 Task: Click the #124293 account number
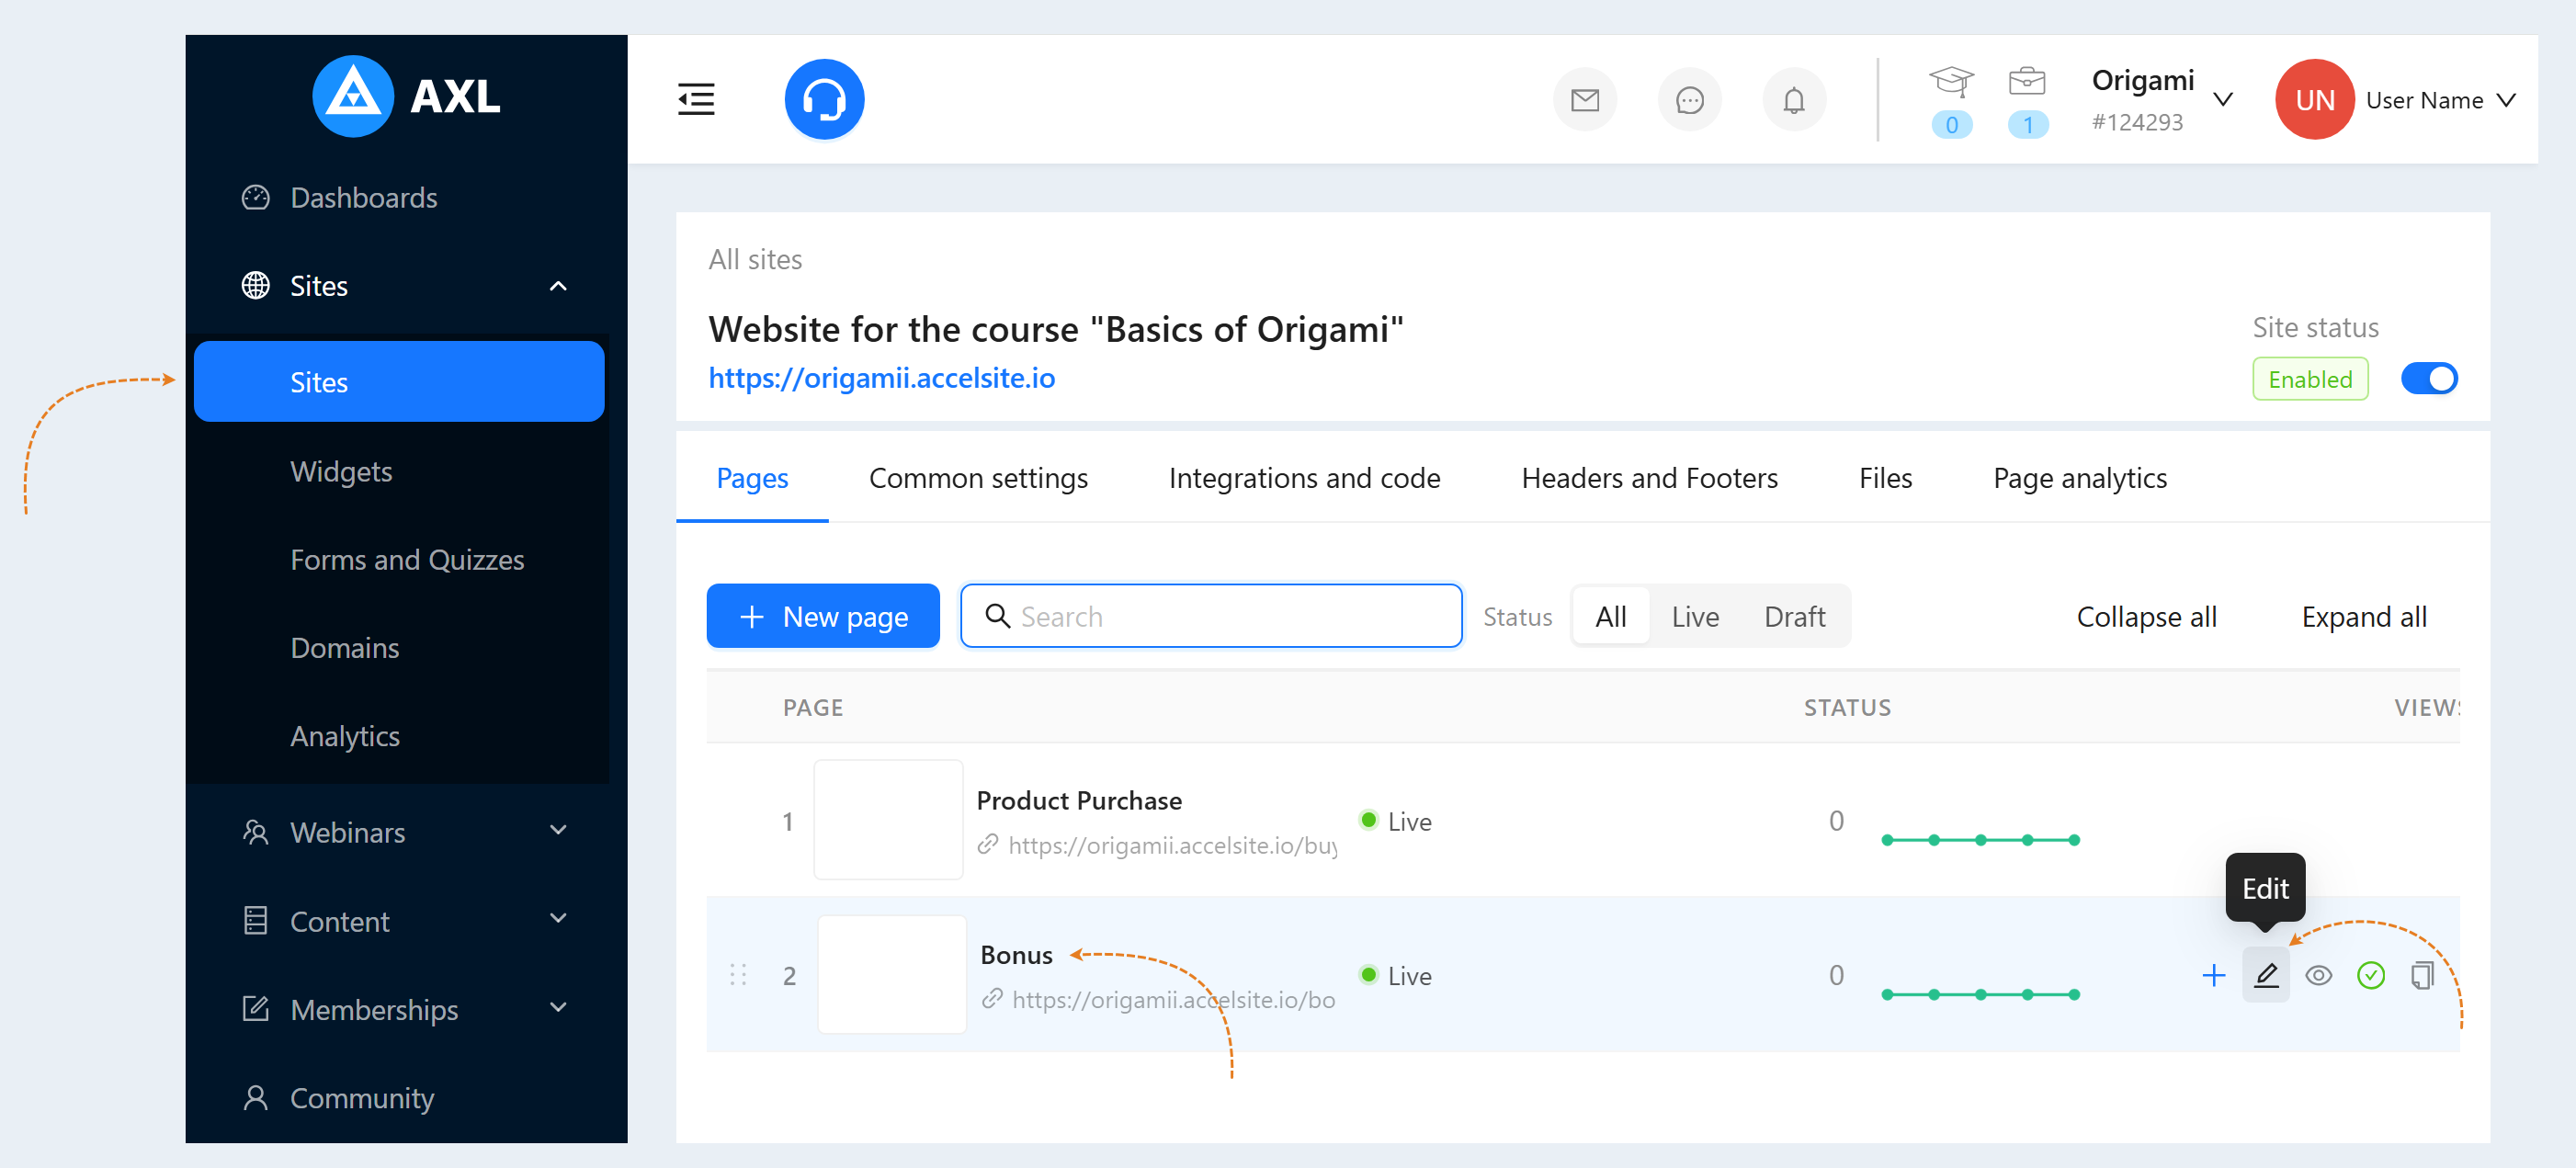pos(2137,122)
